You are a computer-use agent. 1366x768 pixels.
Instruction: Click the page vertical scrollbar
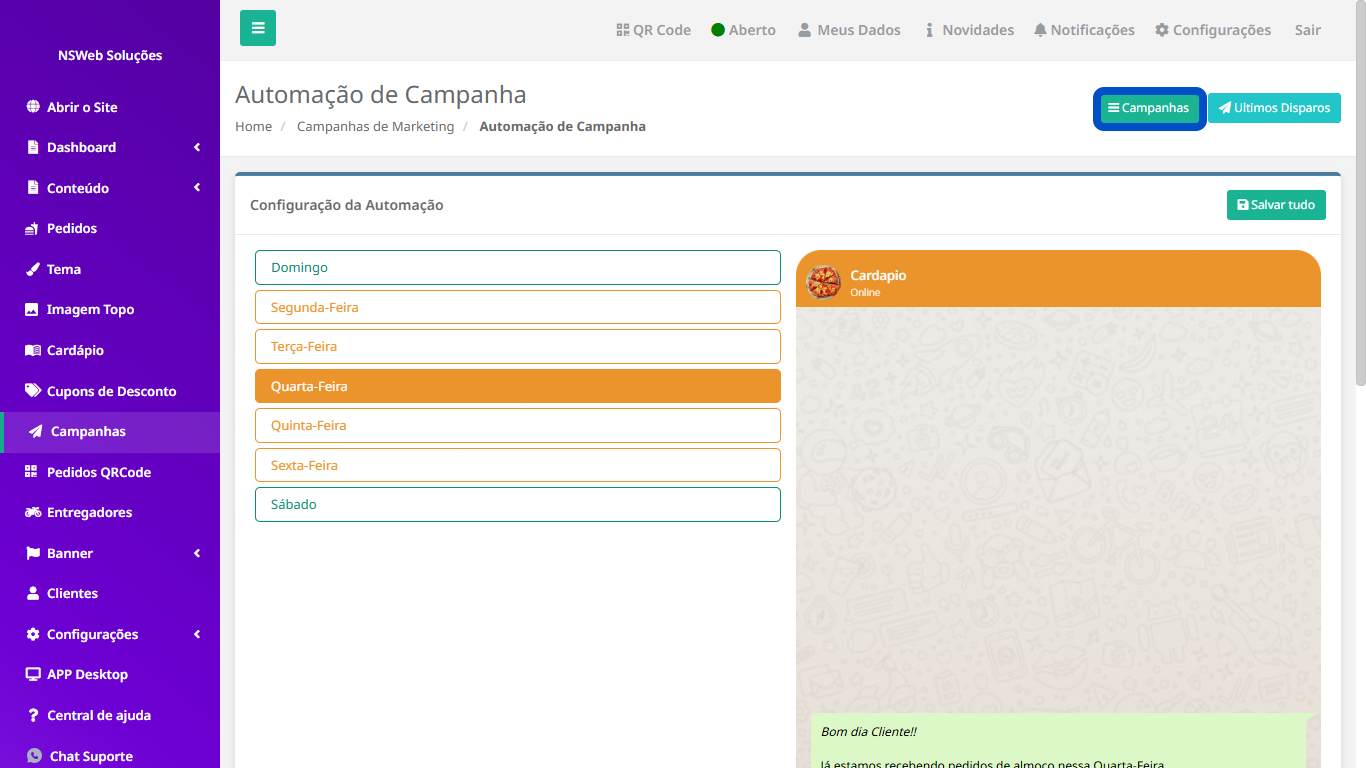(x=1360, y=192)
